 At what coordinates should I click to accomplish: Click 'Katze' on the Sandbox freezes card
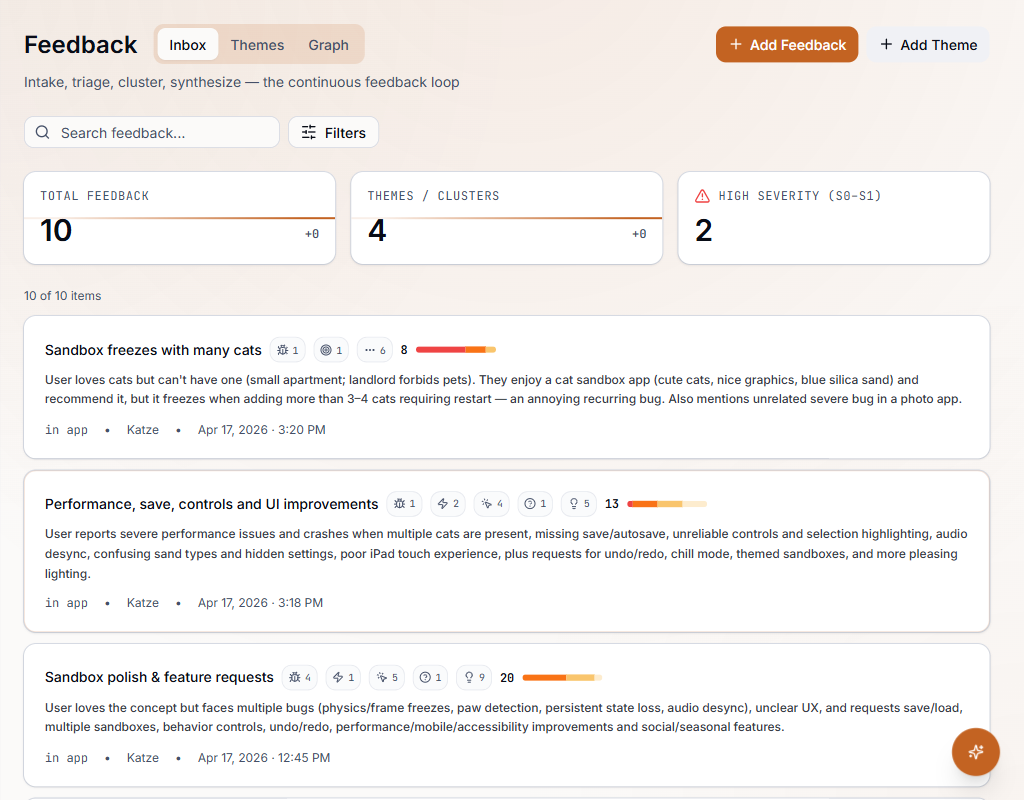click(x=143, y=430)
